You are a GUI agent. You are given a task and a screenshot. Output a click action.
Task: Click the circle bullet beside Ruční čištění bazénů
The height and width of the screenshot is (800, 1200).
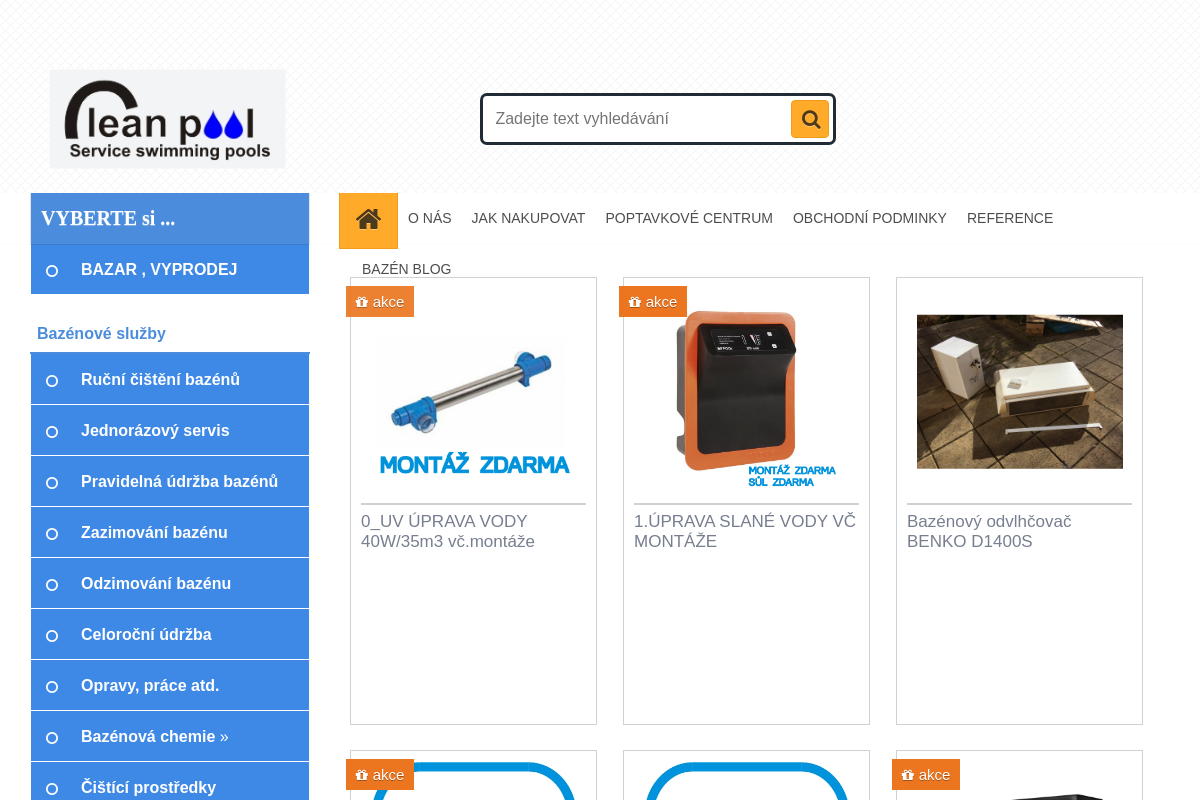52,381
